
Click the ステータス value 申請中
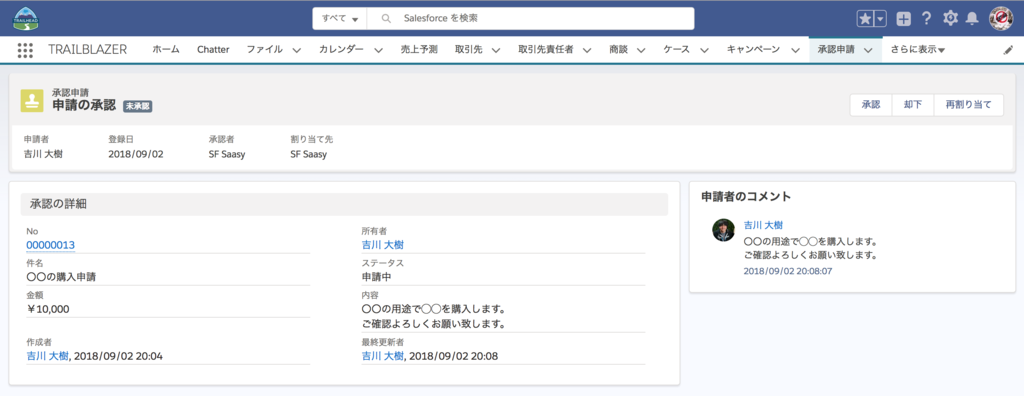coord(376,277)
